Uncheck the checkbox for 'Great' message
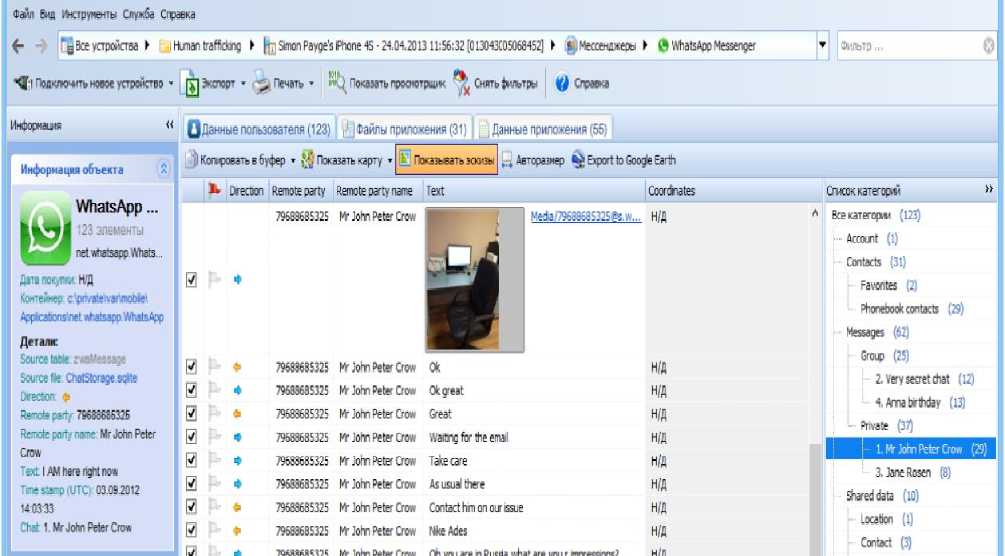This screenshot has height=556, width=1005. pos(191,414)
